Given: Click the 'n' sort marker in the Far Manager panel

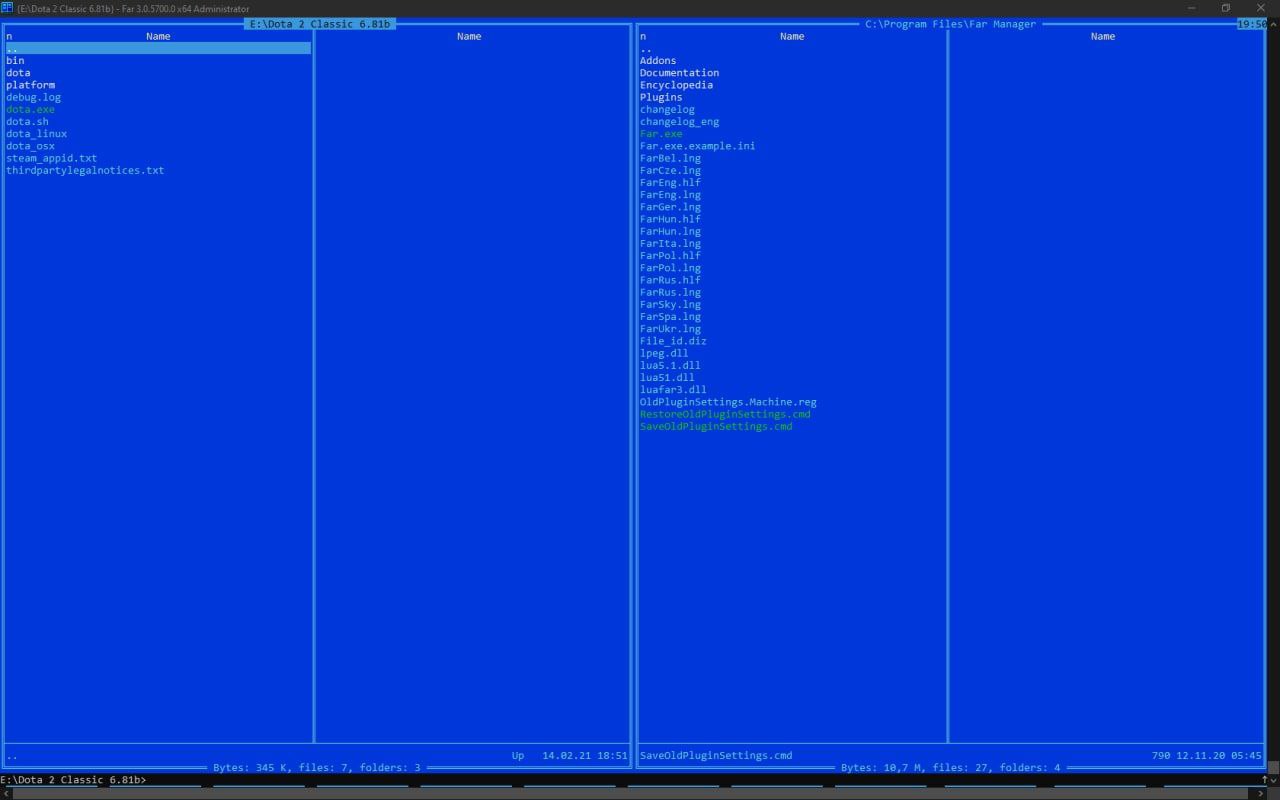Looking at the screenshot, I should tap(643, 36).
